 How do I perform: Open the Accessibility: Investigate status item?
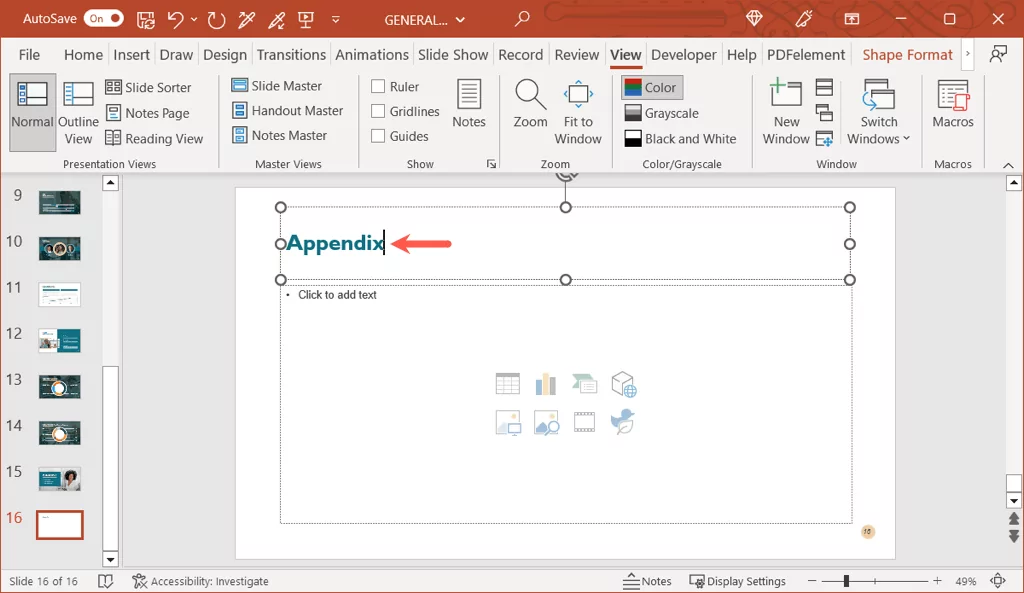pyautogui.click(x=200, y=581)
